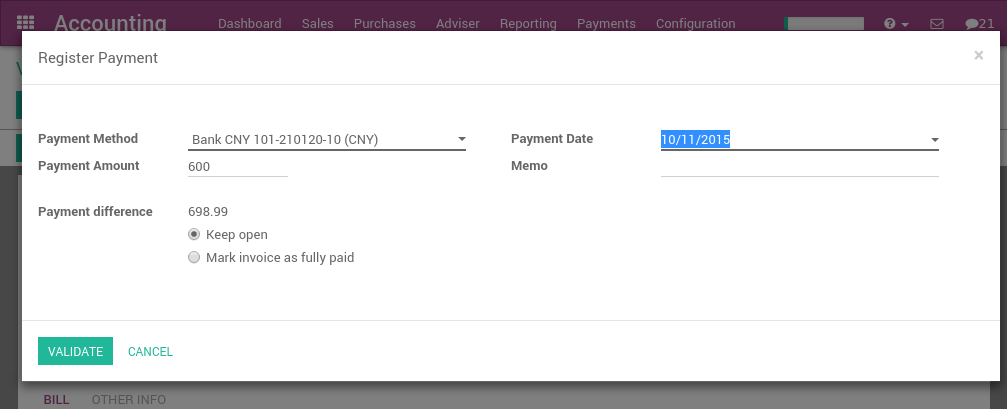The image size is (1007, 409).
Task: Open the Dashboard menu
Action: [x=249, y=23]
